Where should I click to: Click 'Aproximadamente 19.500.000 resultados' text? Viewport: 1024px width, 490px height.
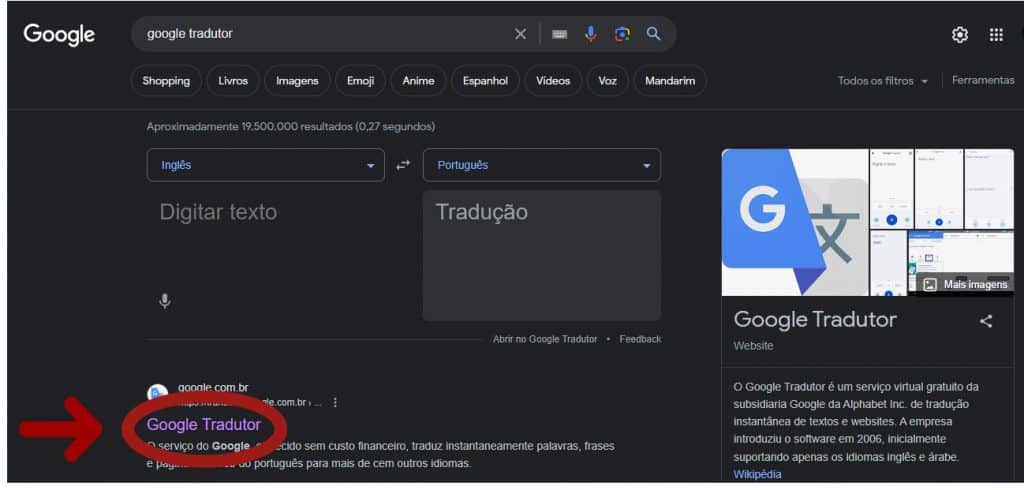249,126
